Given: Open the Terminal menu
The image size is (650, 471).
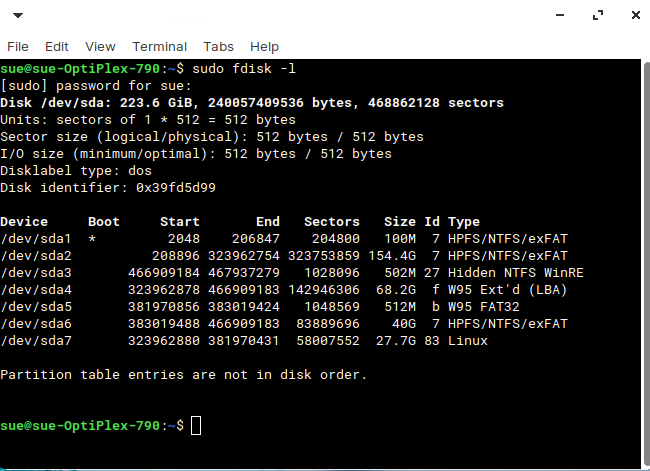Looking at the screenshot, I should click(x=160, y=46).
